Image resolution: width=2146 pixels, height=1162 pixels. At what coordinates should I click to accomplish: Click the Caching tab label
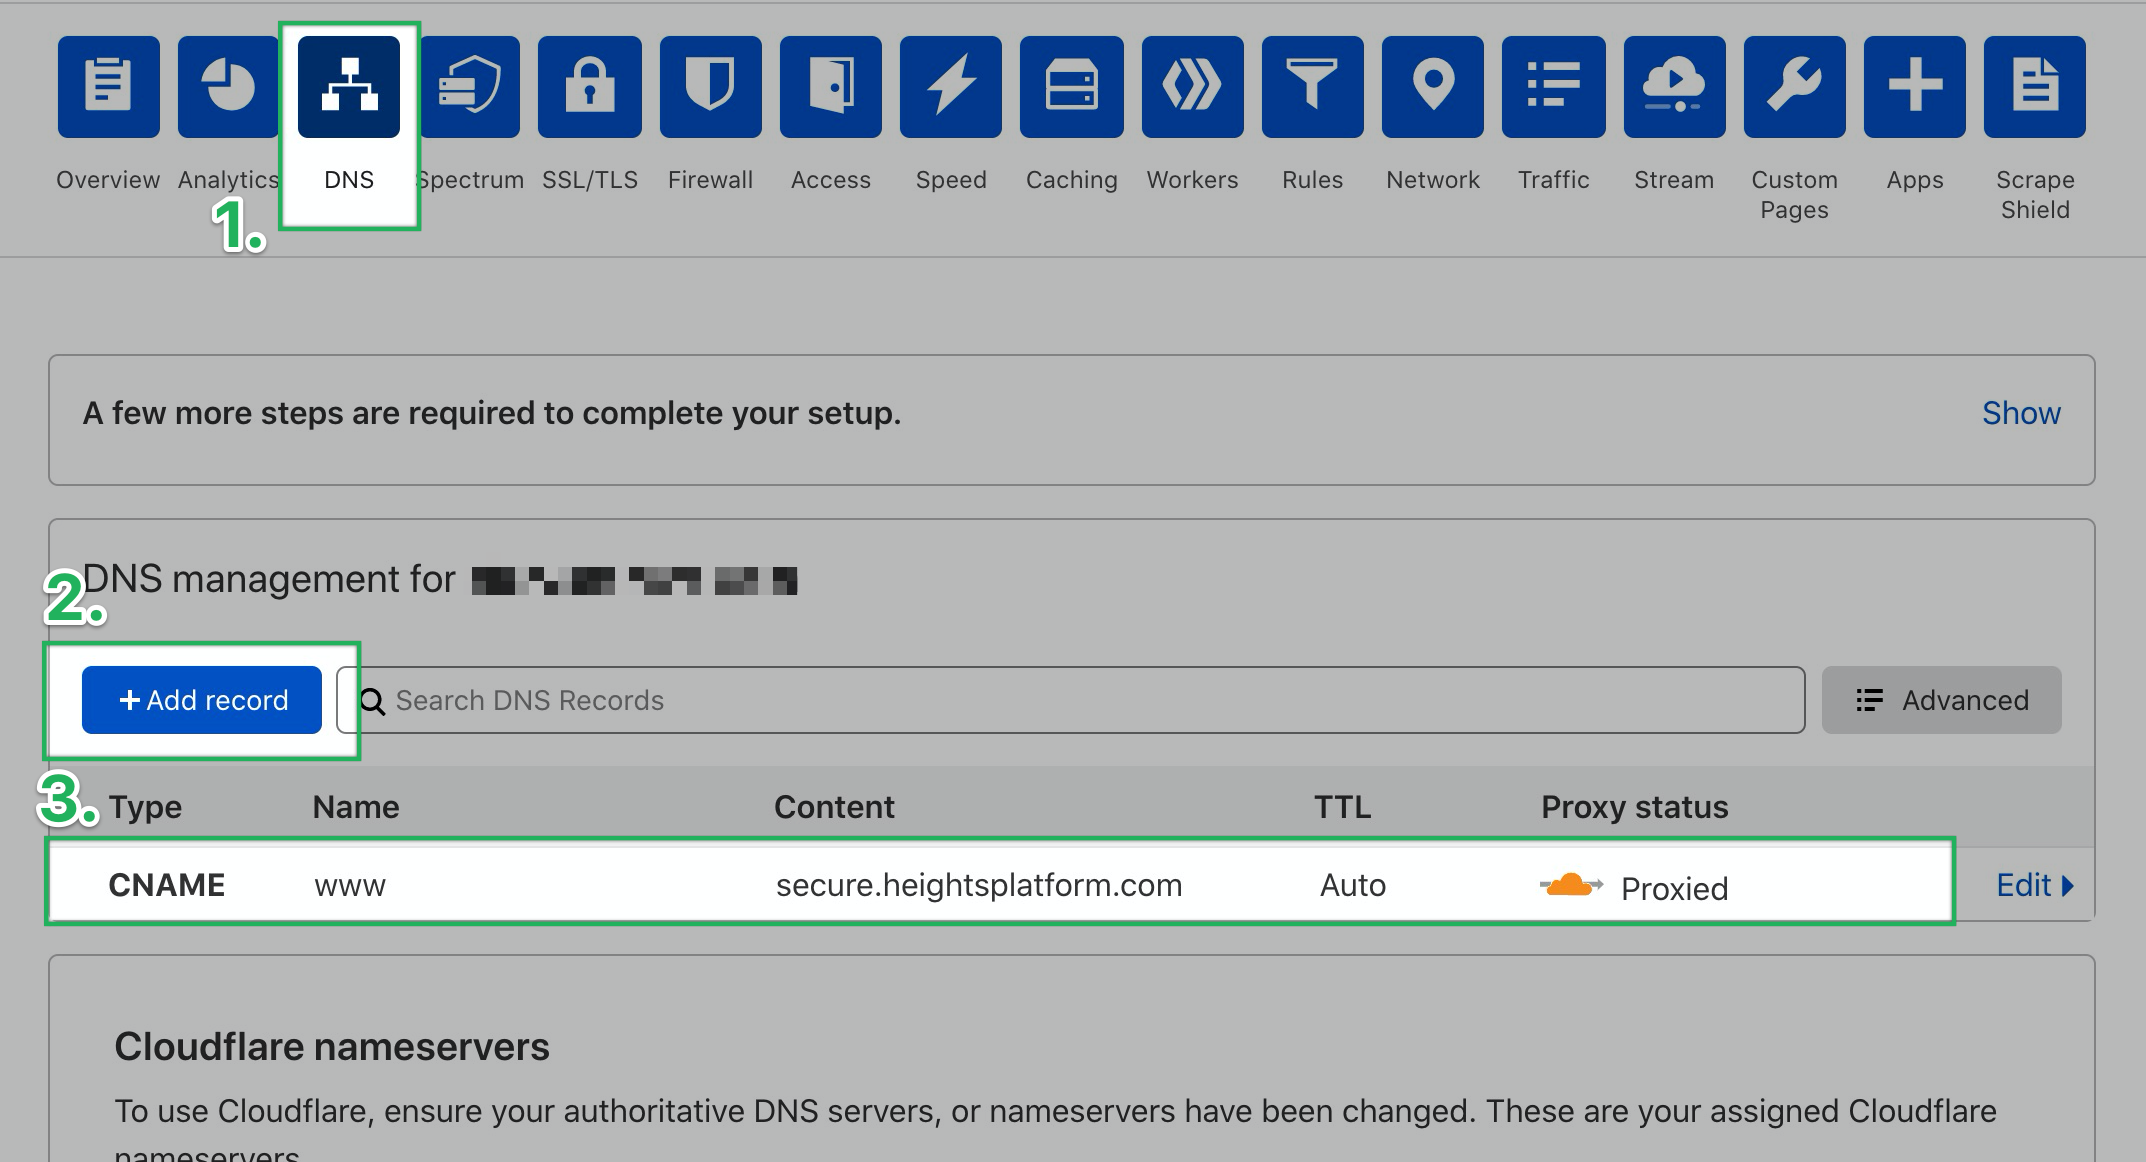pos(1072,180)
